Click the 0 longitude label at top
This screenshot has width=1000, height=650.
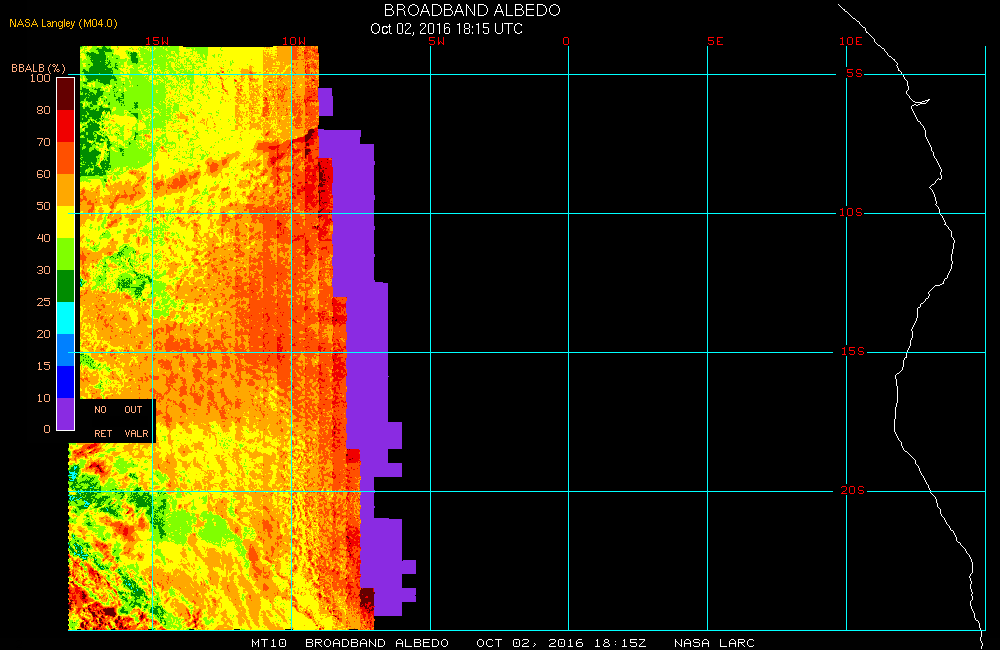pos(566,41)
